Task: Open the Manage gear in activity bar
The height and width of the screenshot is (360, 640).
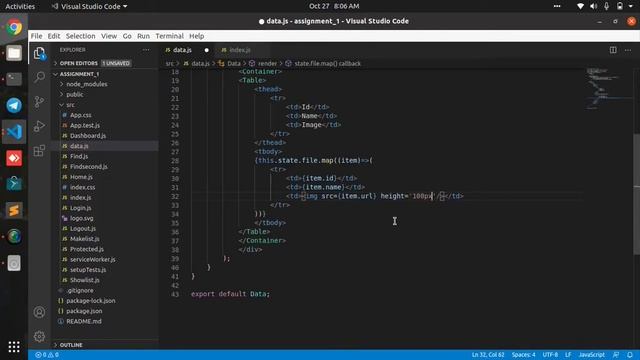Action: coord(39,336)
